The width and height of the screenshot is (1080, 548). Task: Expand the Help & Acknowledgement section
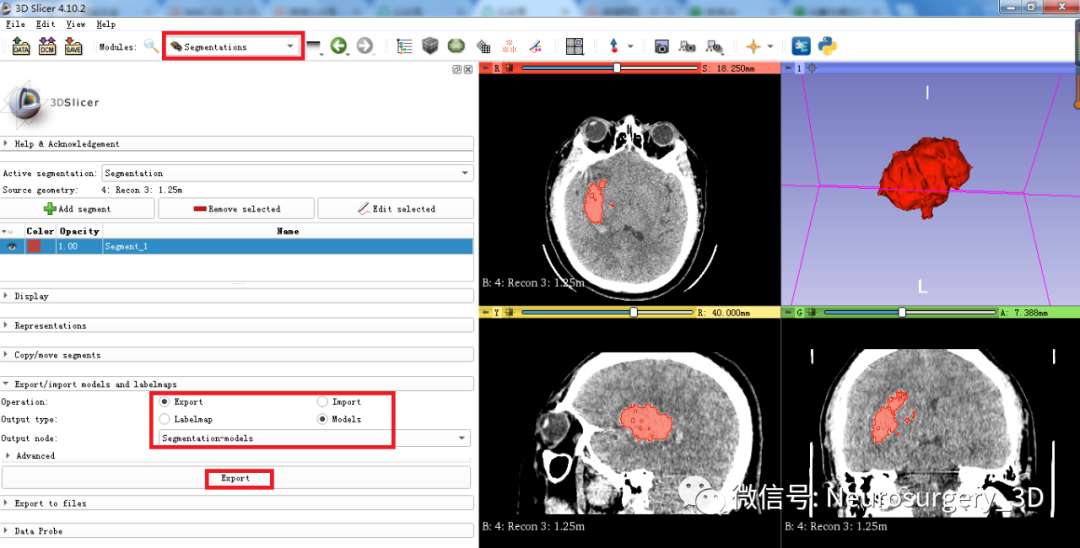(x=237, y=144)
